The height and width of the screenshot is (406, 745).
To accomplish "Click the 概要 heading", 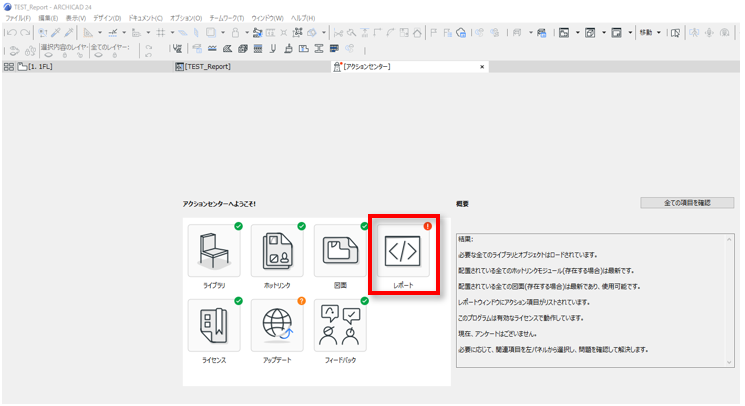I will tap(462, 204).
